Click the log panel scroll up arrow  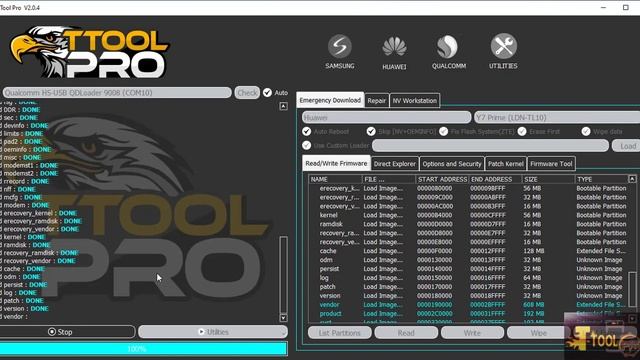284,106
